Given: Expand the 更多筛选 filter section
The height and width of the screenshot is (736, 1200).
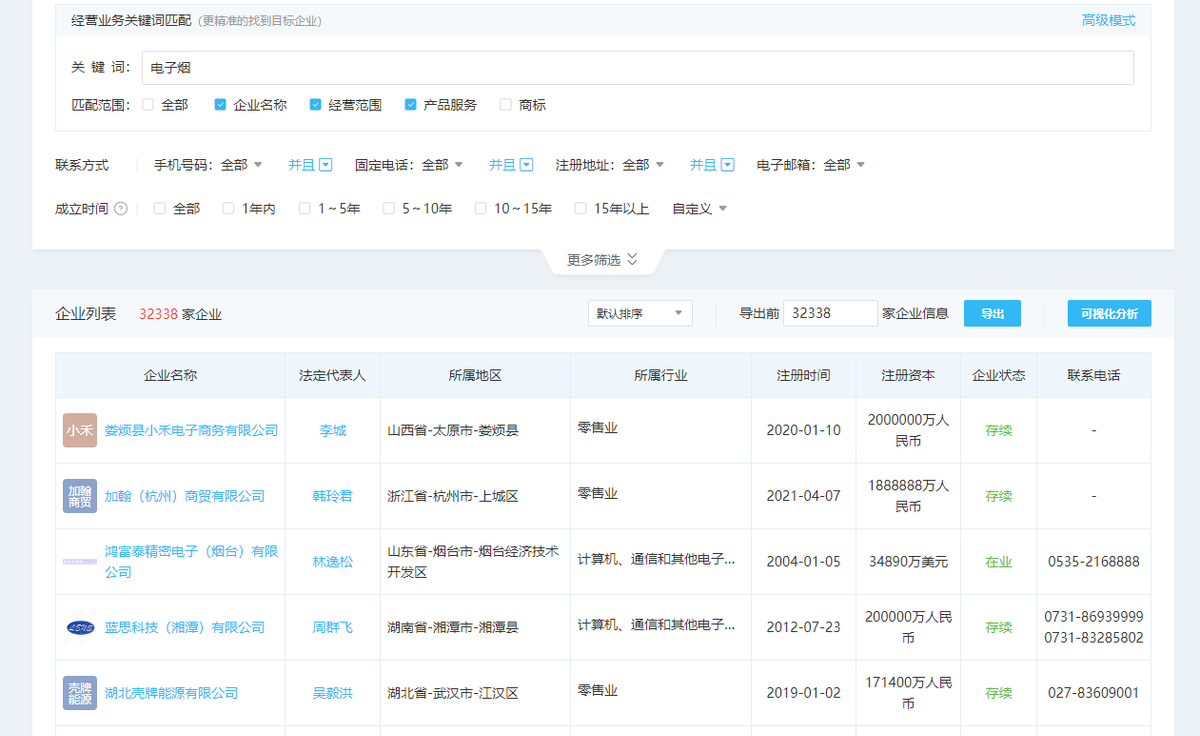Looking at the screenshot, I should pos(602,260).
